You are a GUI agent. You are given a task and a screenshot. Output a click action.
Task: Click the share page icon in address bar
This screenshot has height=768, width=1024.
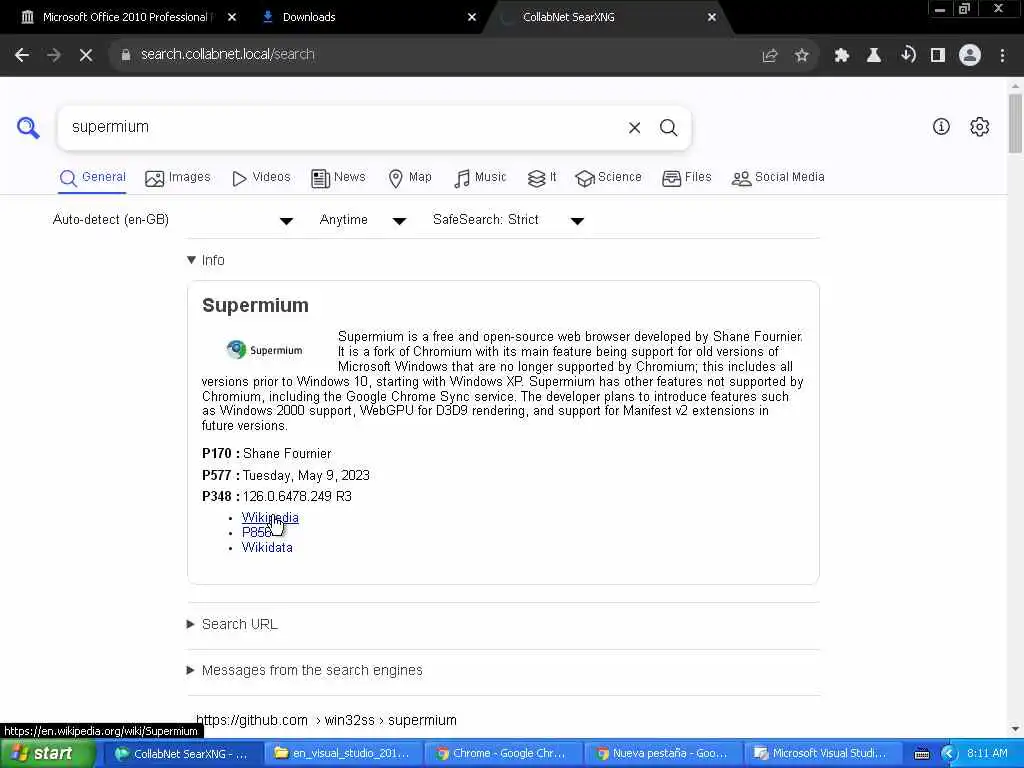[x=770, y=56]
